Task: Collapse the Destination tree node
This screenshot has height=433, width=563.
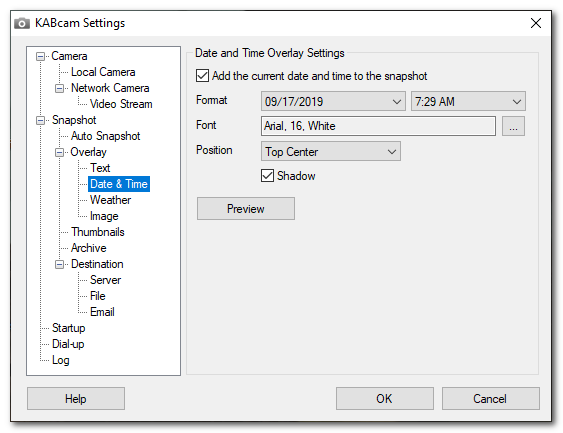Action: tap(60, 265)
